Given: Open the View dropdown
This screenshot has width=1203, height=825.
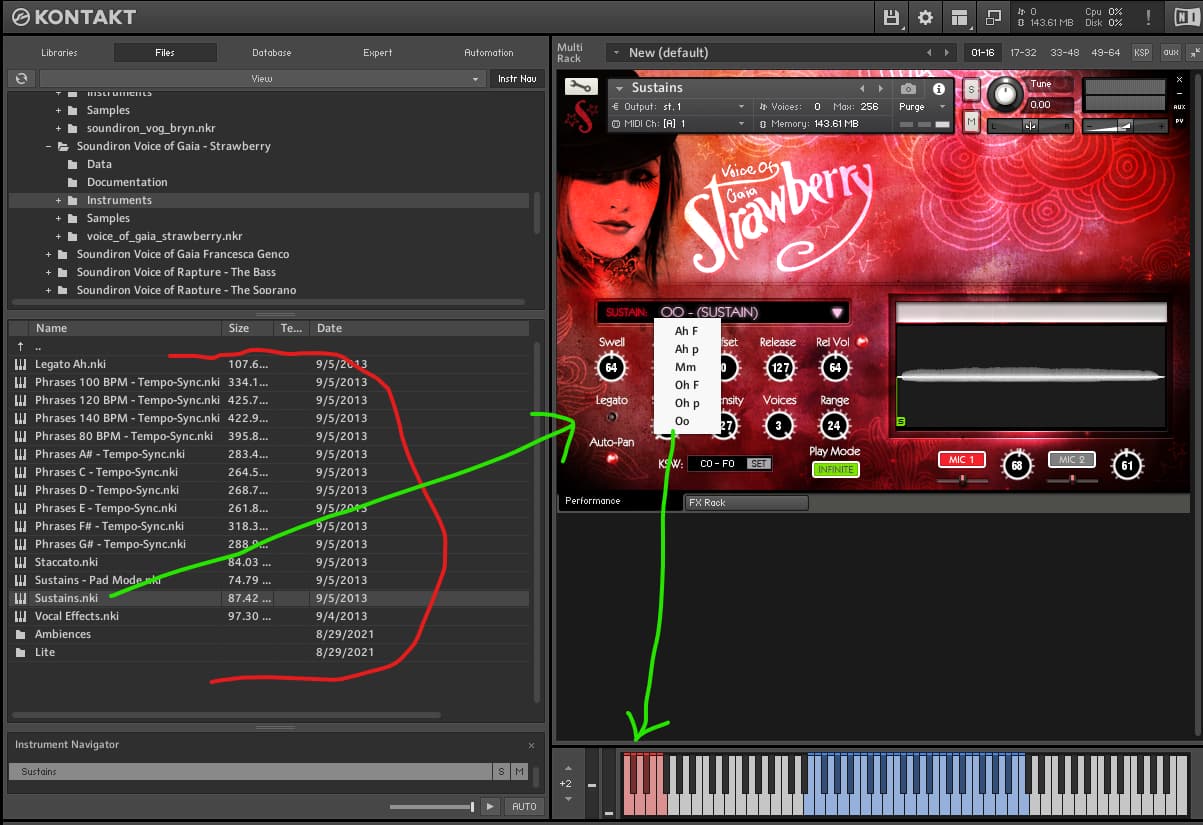Looking at the screenshot, I should pos(262,78).
